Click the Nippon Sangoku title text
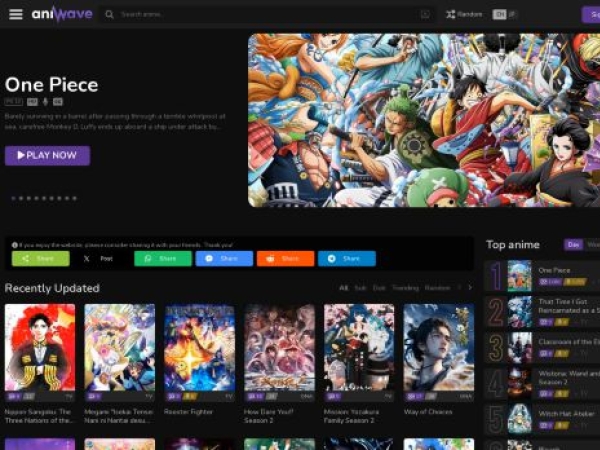 click(38, 416)
